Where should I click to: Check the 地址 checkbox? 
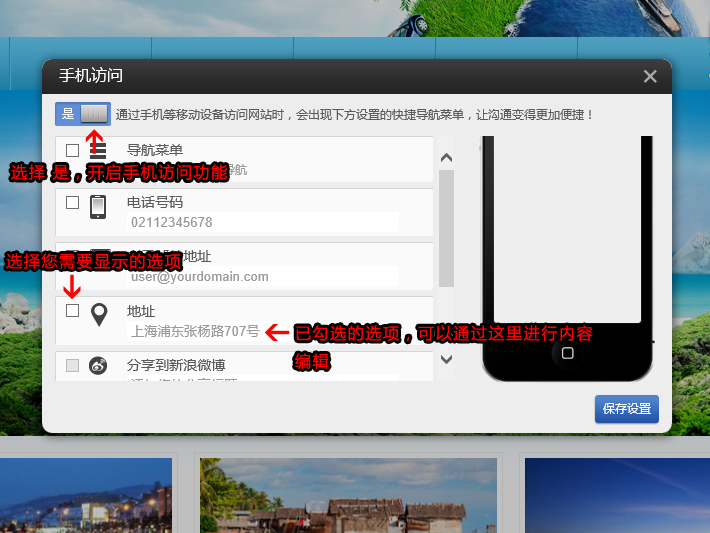coord(72,311)
